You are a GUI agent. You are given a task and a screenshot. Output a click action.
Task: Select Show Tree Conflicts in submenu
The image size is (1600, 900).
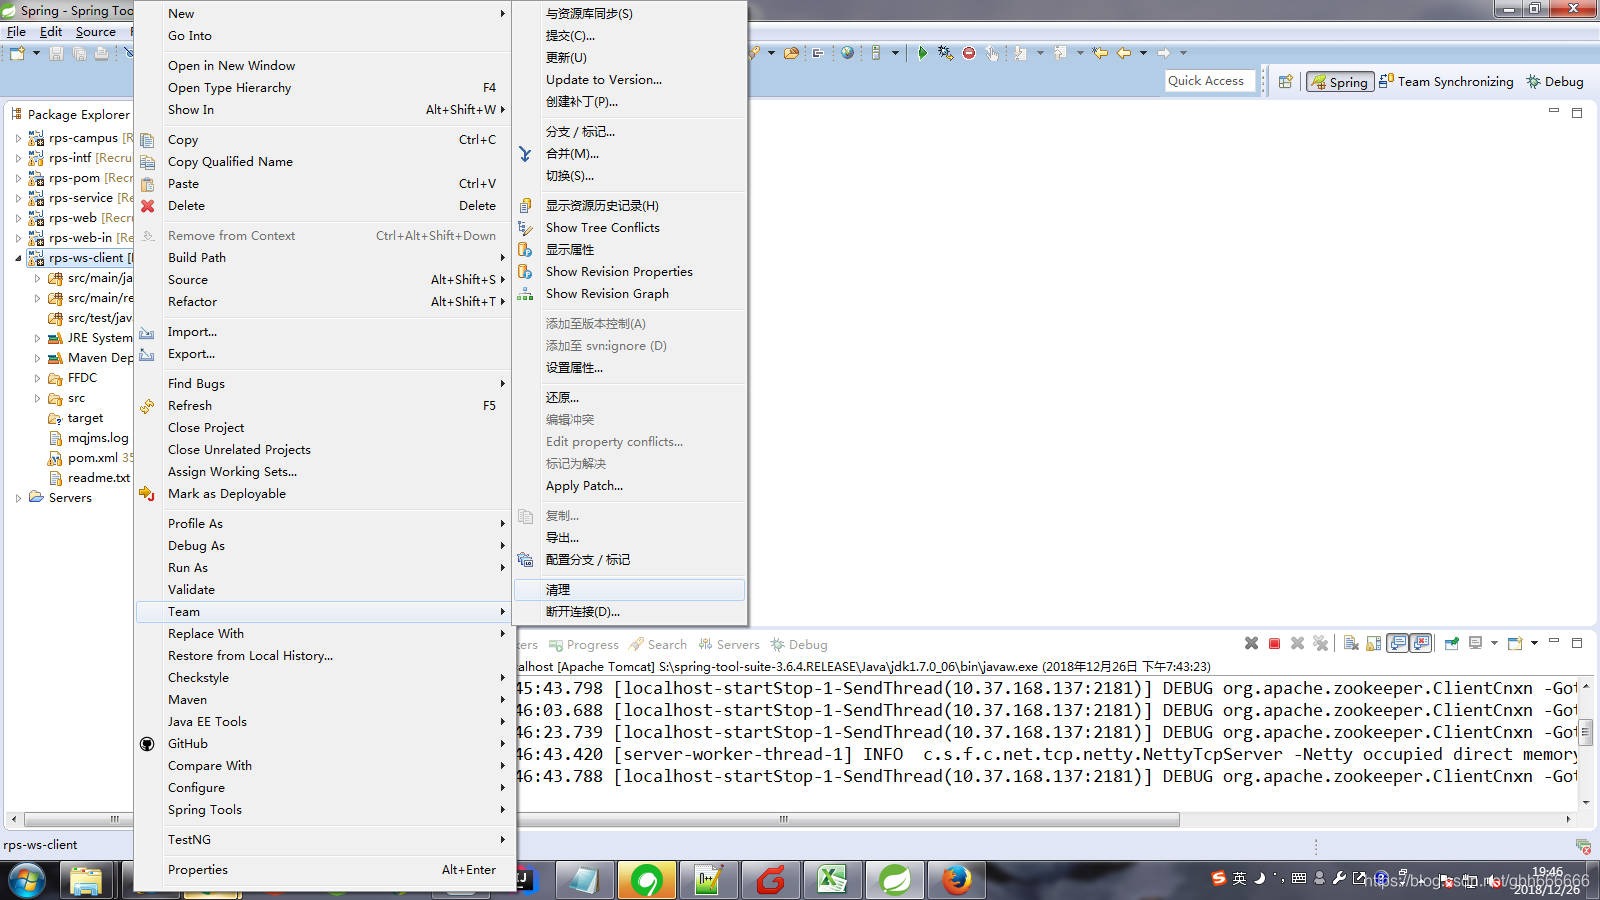(629, 228)
